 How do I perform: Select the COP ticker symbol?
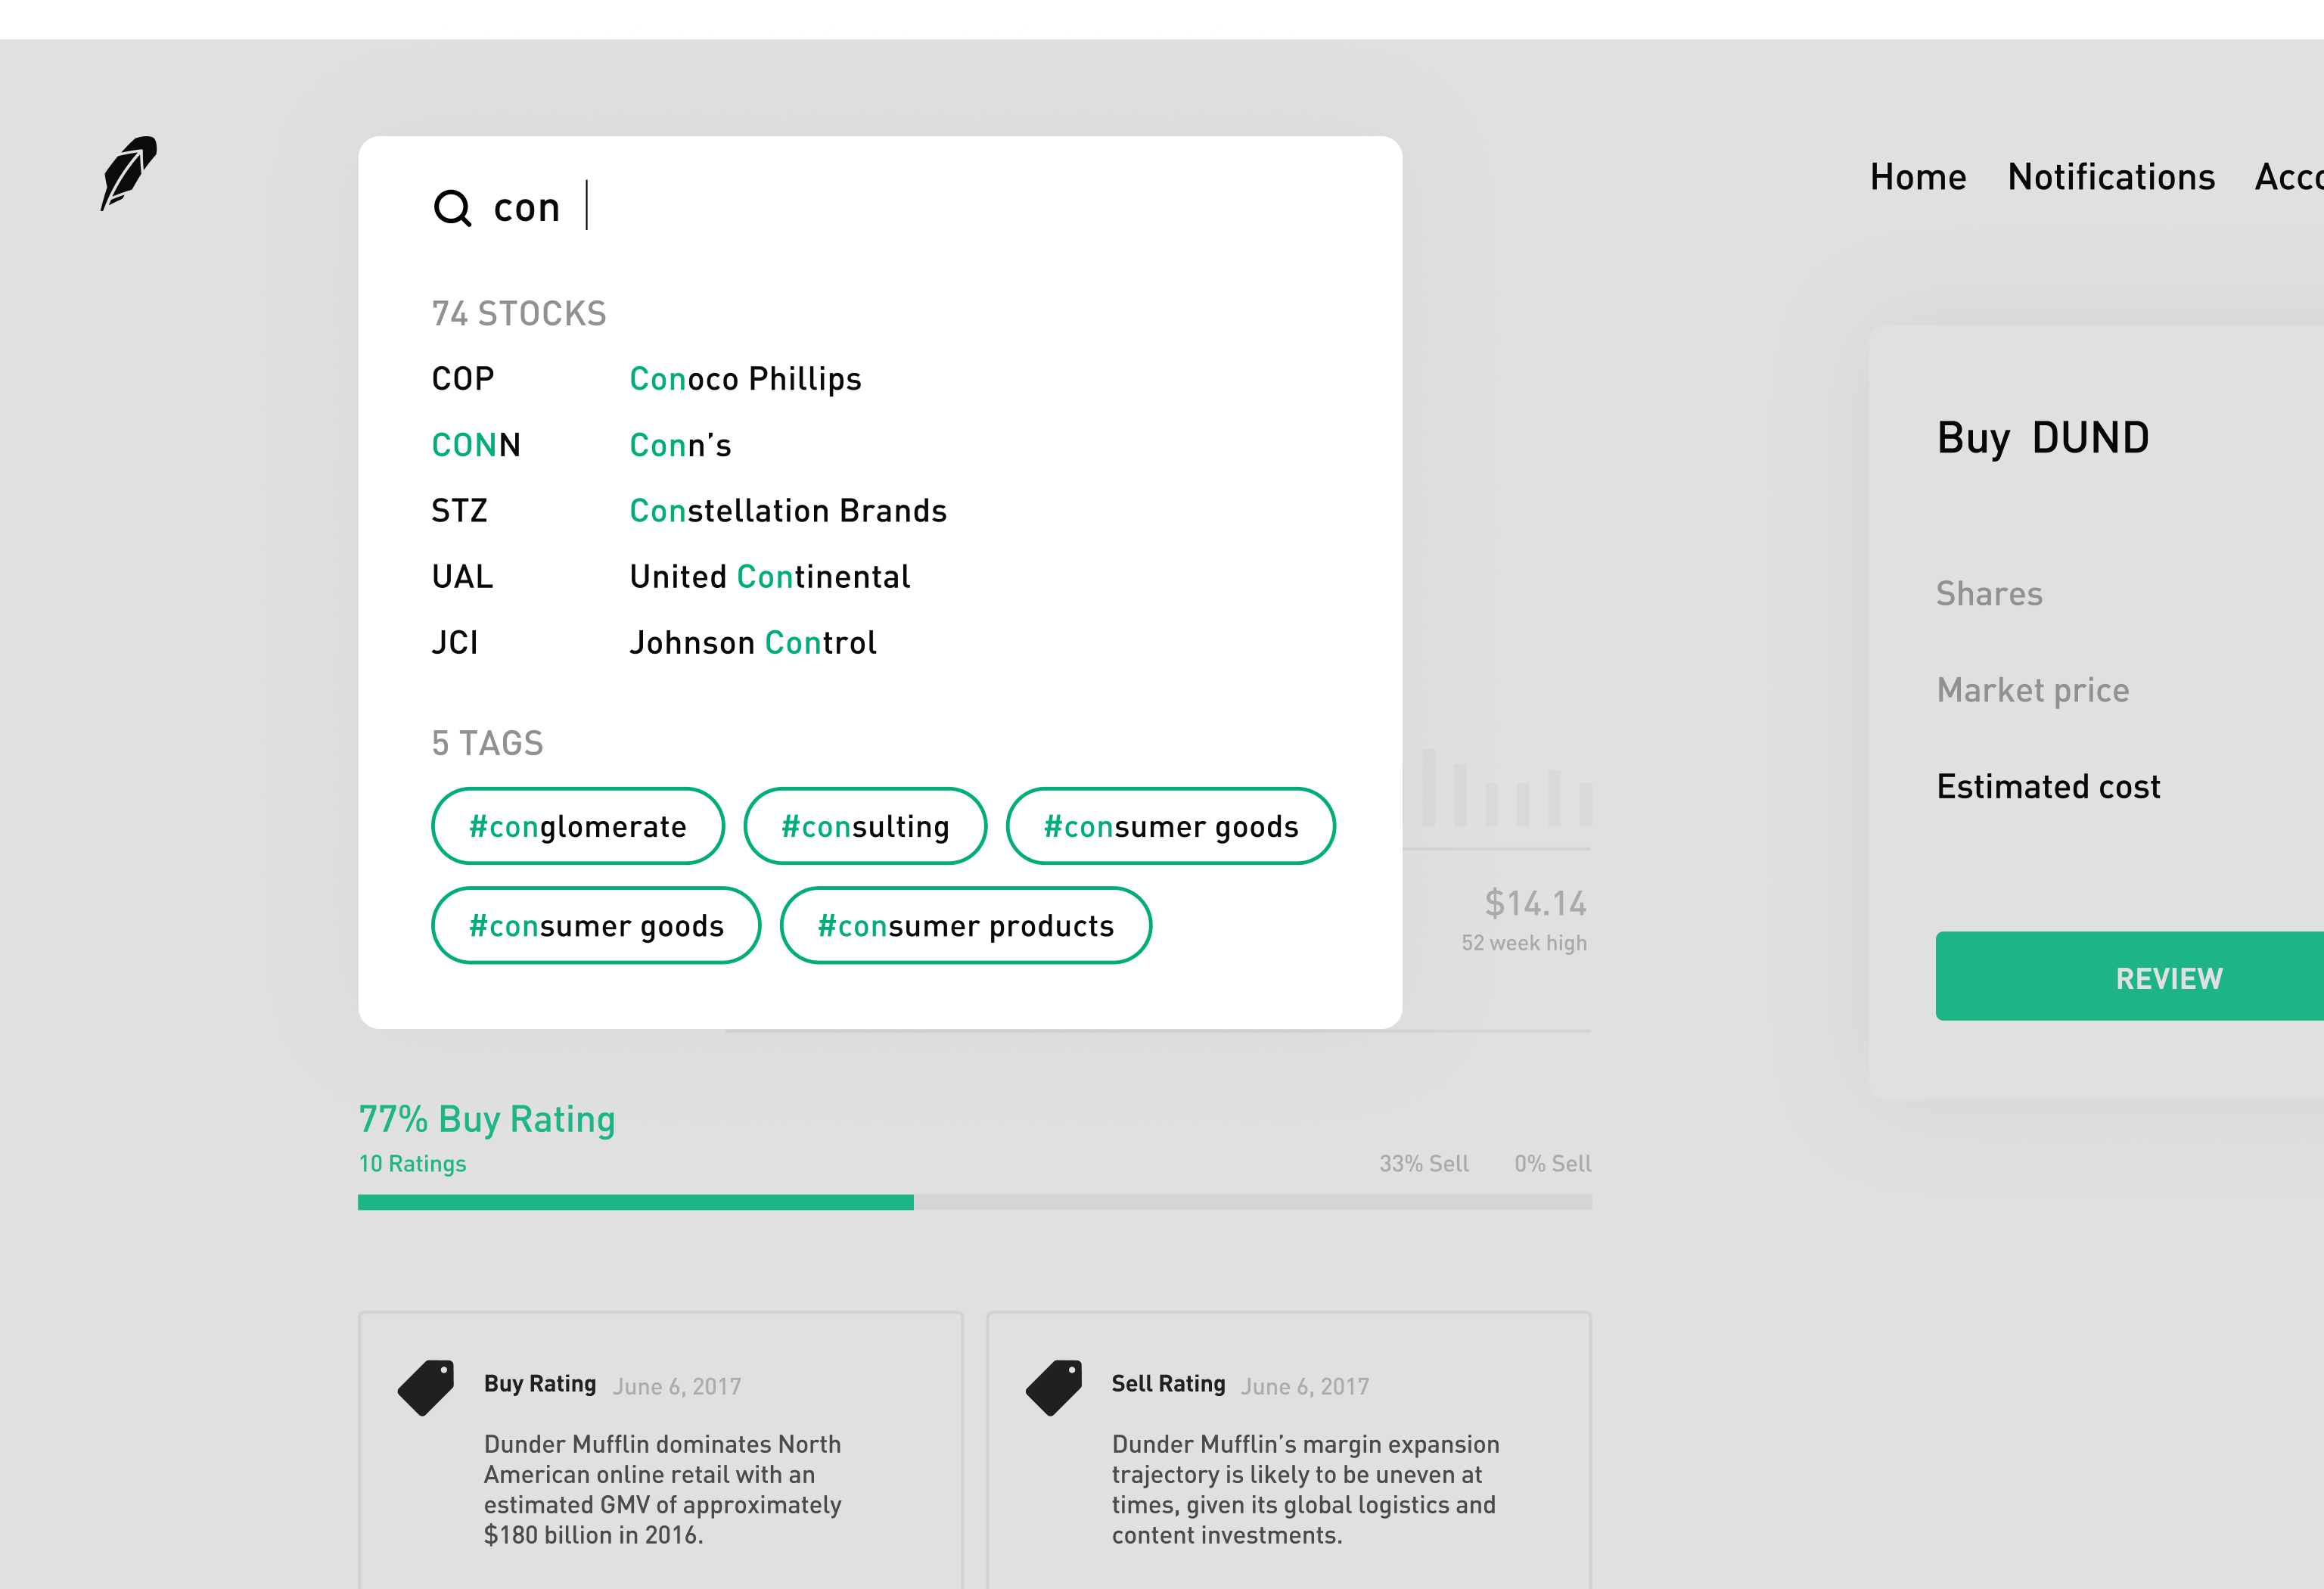pyautogui.click(x=463, y=379)
